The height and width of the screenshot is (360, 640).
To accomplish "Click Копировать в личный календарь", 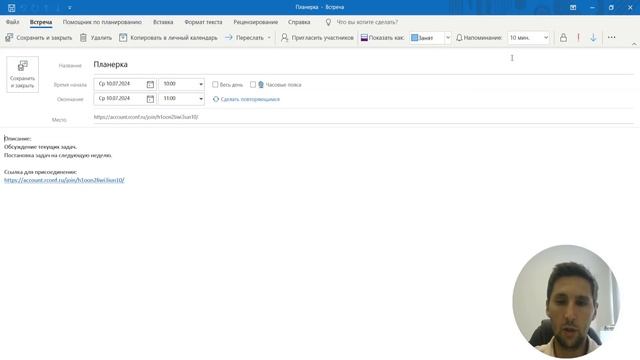I will 168,38.
